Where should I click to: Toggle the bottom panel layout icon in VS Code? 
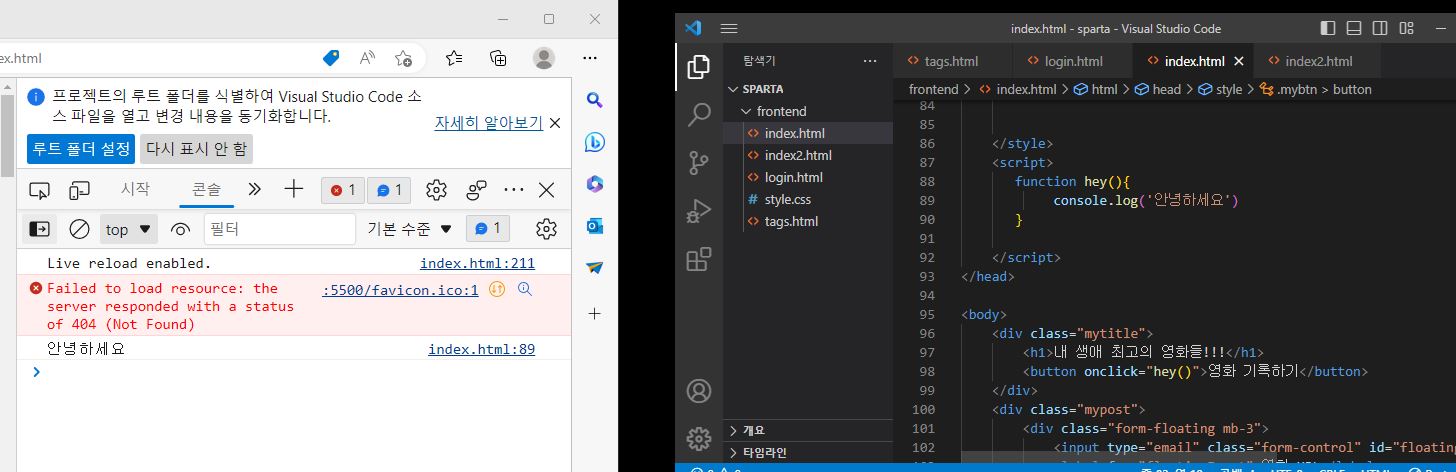[x=1354, y=28]
